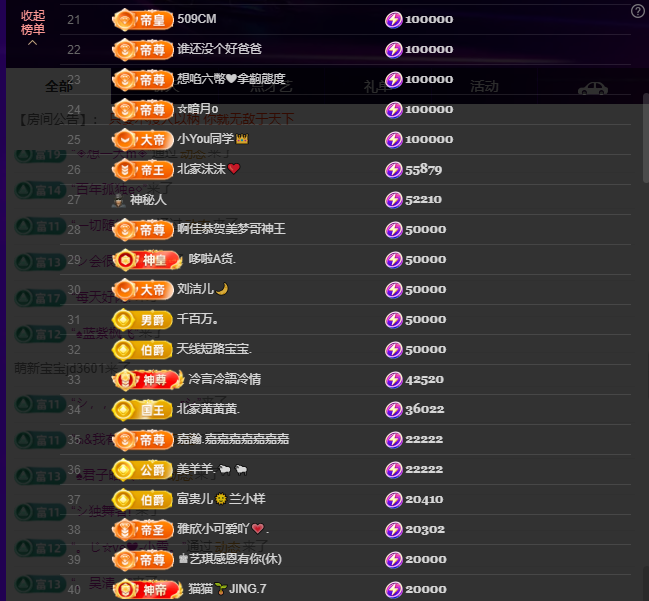Click the 男爵 badge beside 千百万
Viewport: 649px width, 601px height.
click(142, 319)
